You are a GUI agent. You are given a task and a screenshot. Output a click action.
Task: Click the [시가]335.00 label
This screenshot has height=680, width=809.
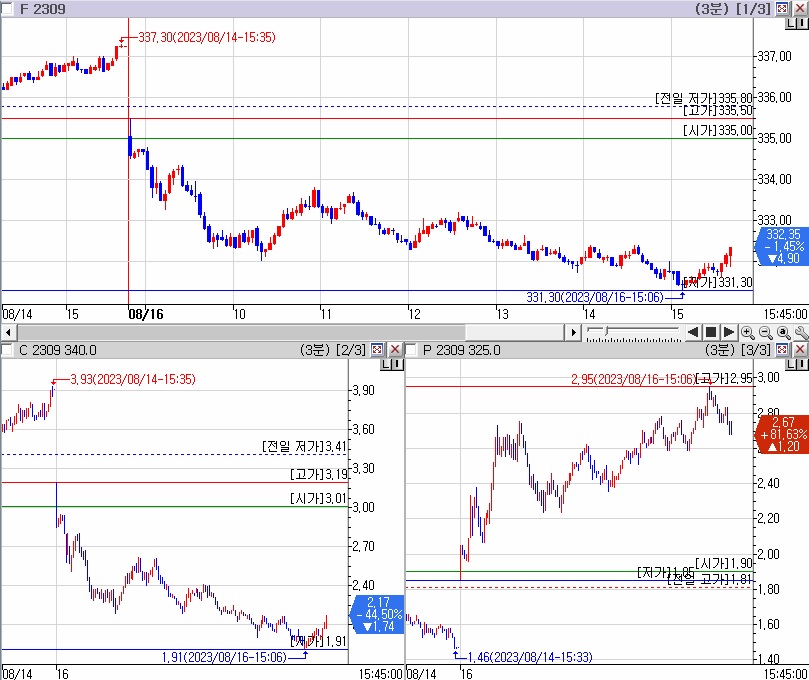click(718, 131)
